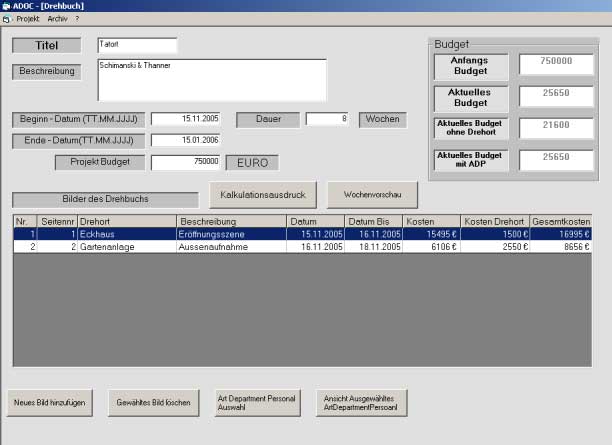
Task: Open the Archiv menu
Action: pyautogui.click(x=57, y=19)
